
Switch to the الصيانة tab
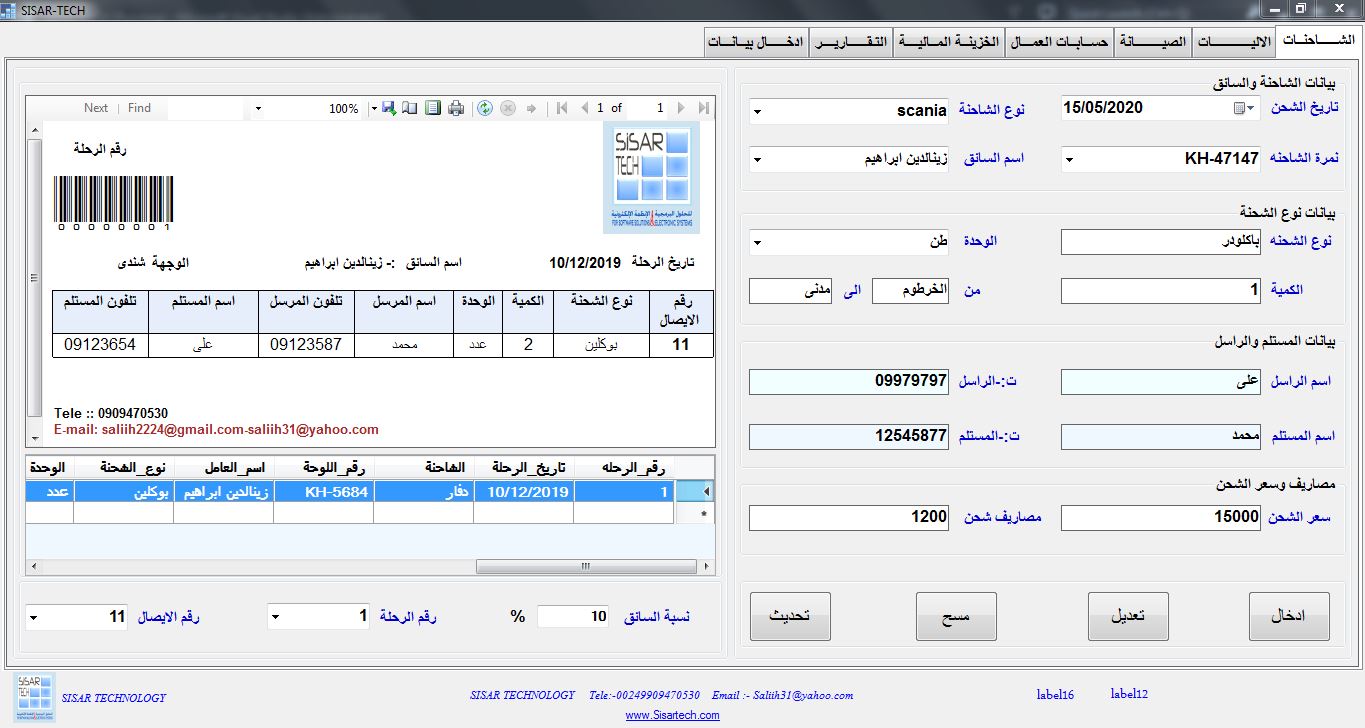tap(1153, 42)
